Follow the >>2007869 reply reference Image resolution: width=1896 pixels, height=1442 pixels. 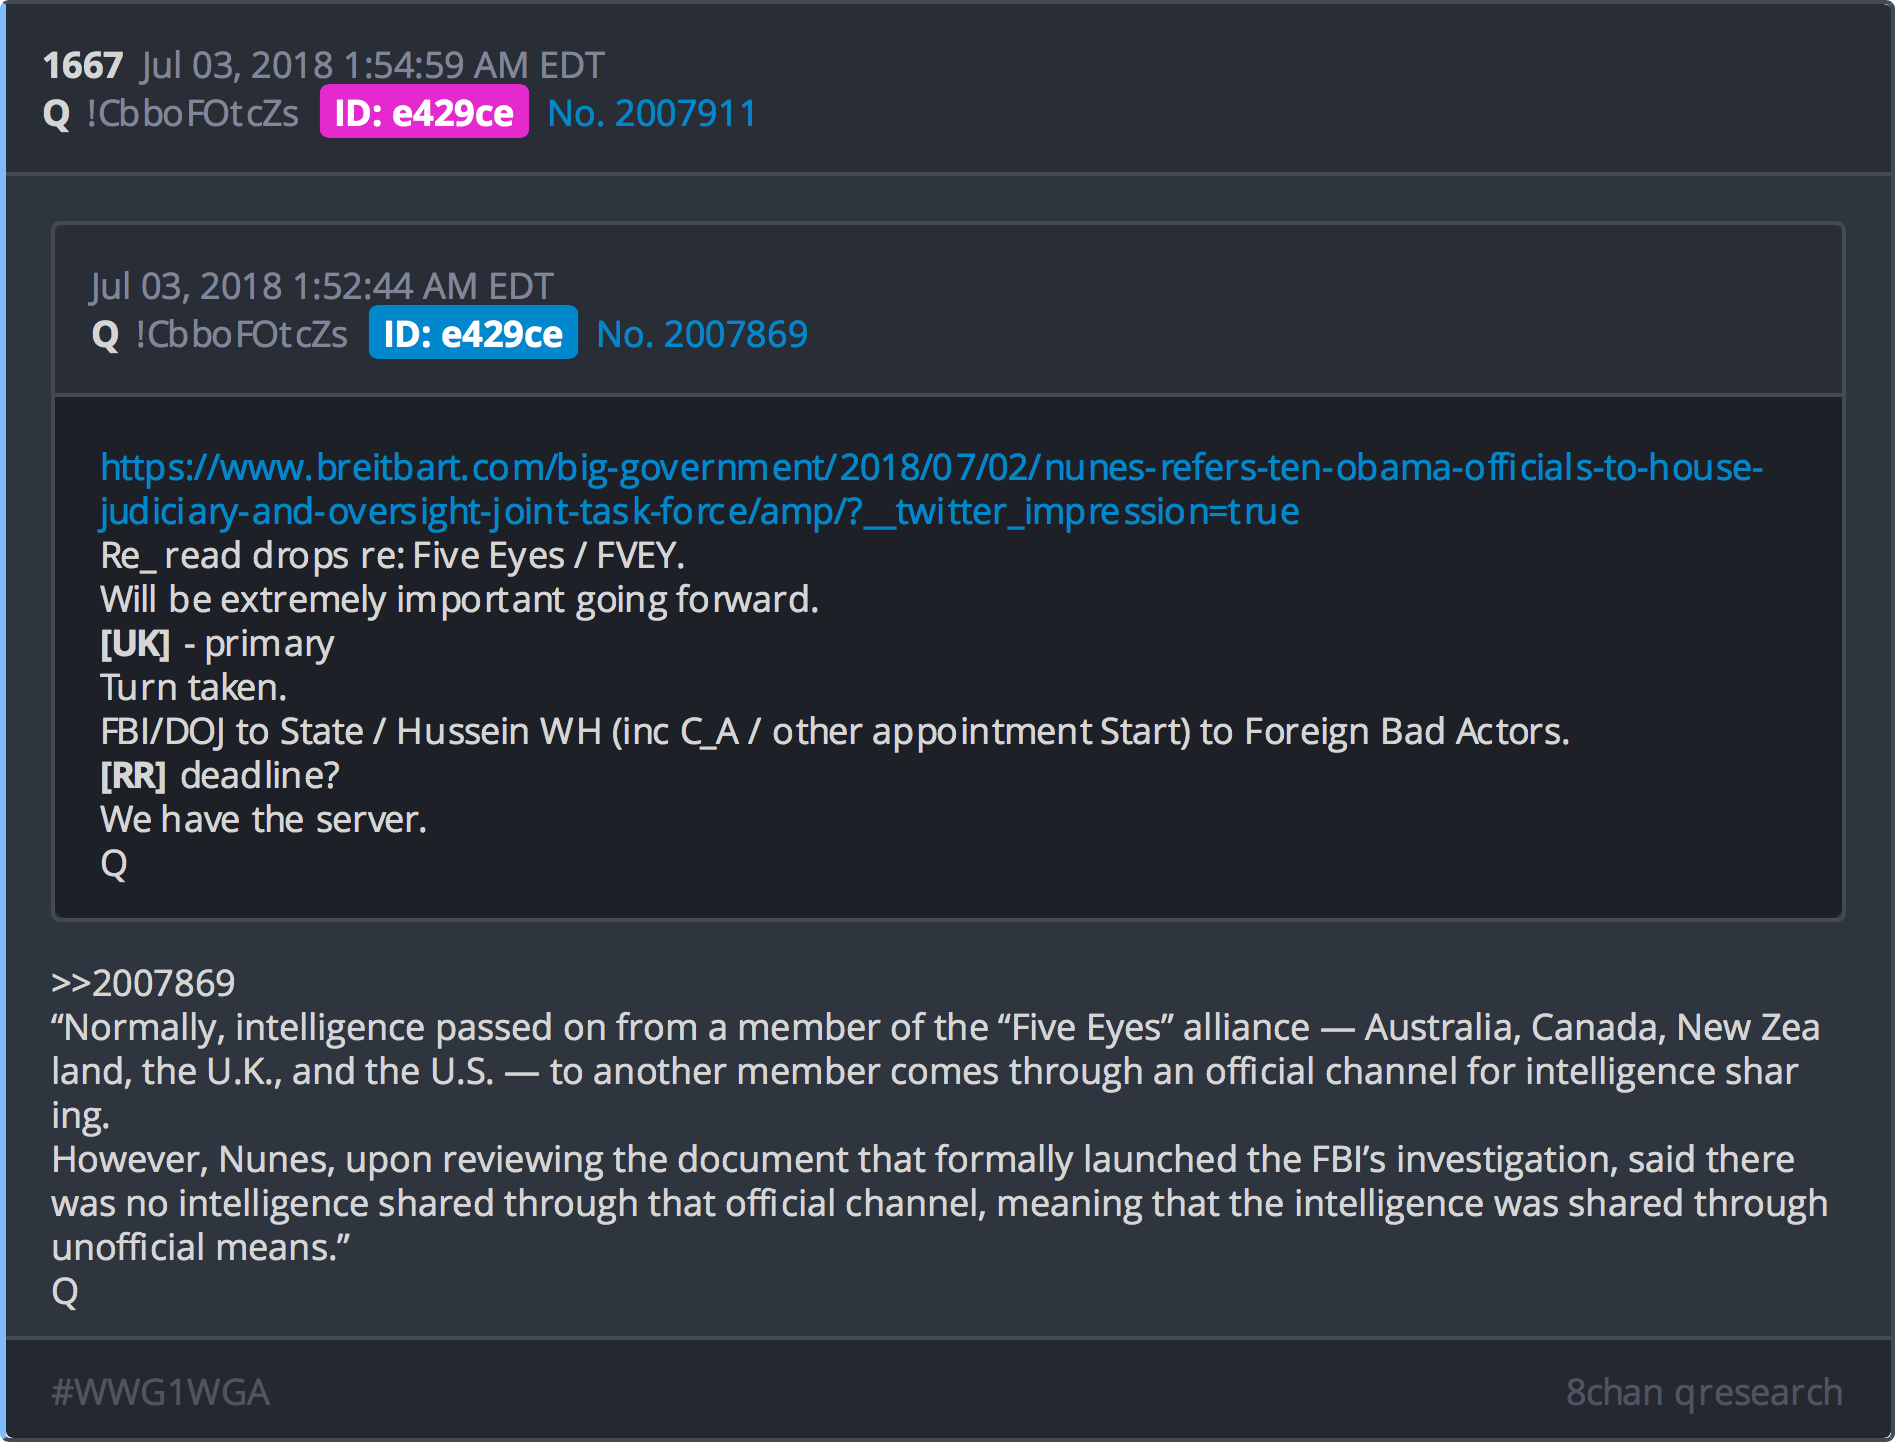click(x=143, y=983)
